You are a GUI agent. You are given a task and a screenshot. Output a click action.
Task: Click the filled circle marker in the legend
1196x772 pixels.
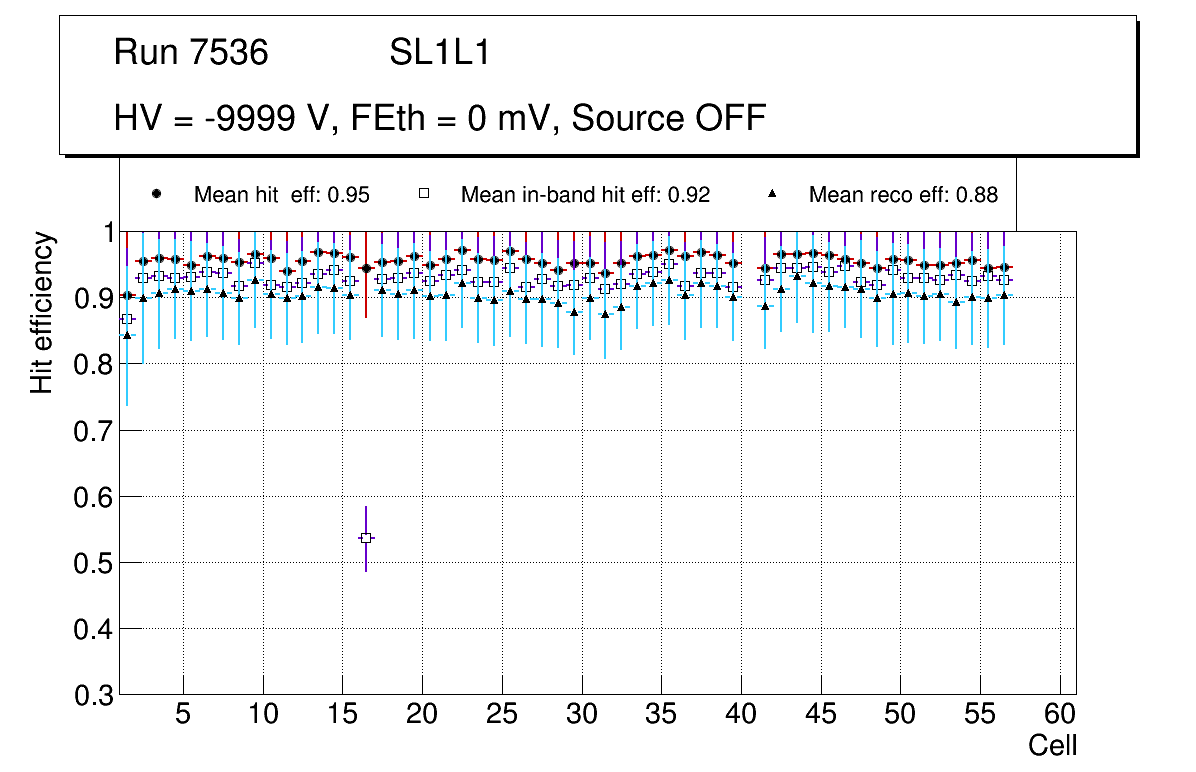(156, 195)
